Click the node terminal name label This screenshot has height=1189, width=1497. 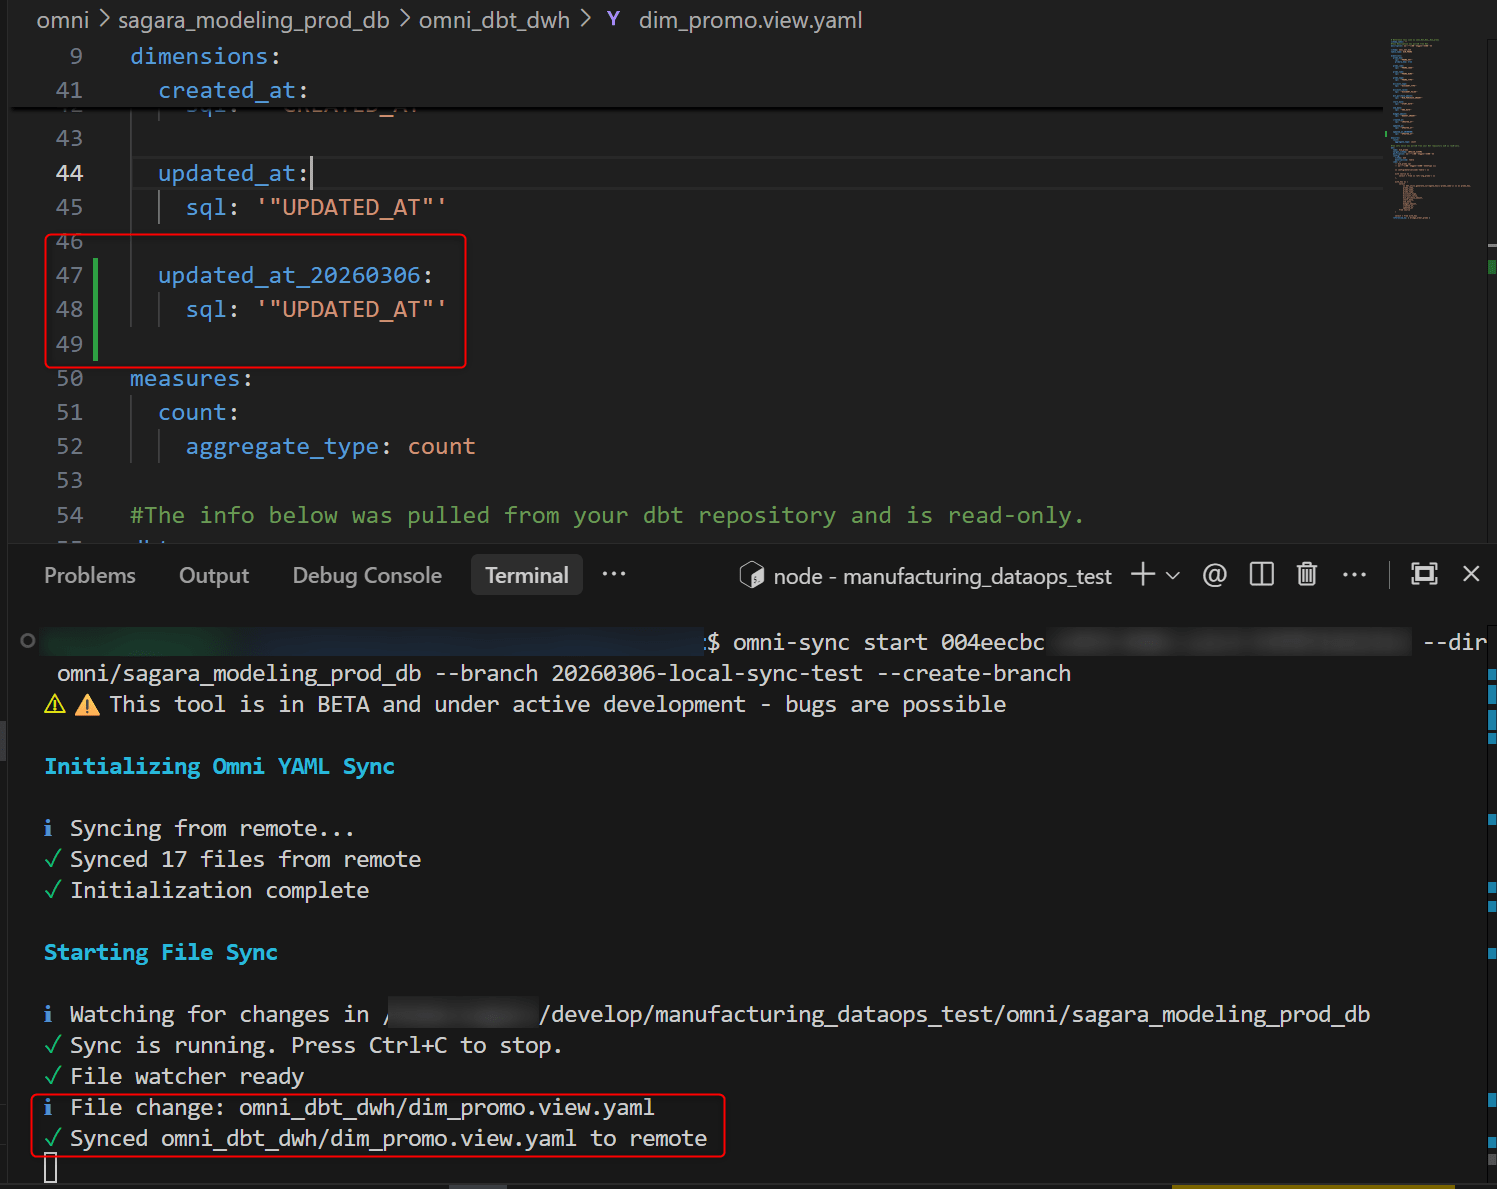941,577
